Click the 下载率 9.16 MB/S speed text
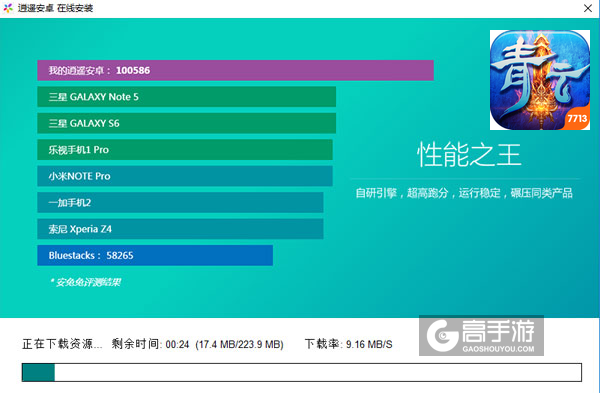 click(348, 344)
